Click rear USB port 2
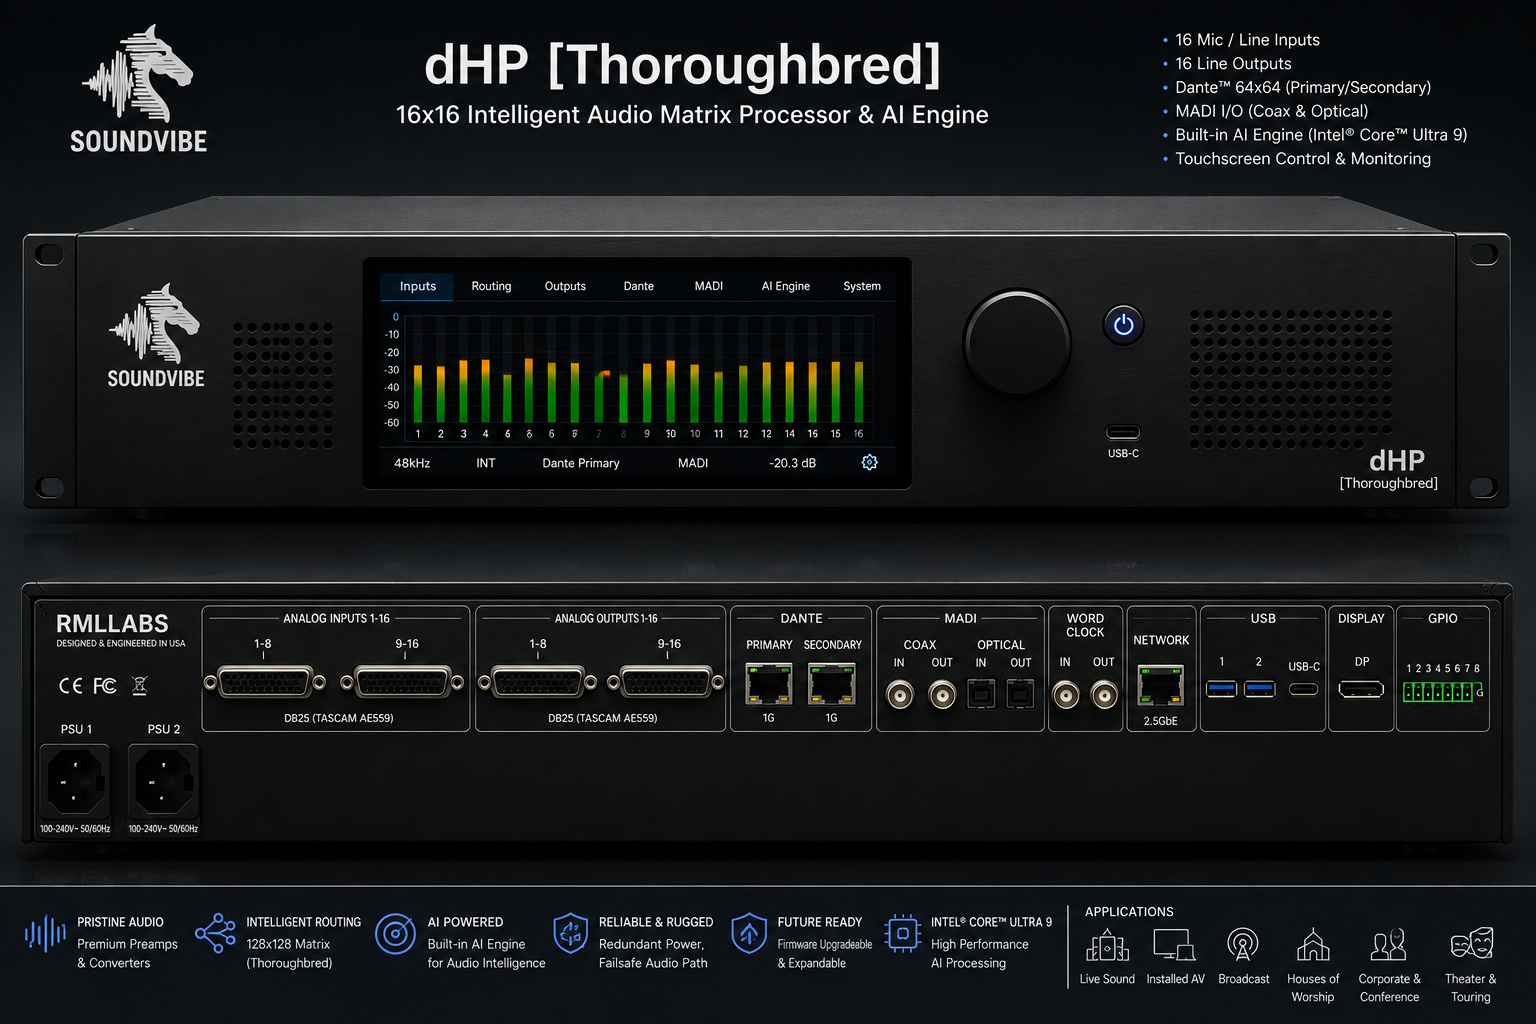 pos(1259,688)
